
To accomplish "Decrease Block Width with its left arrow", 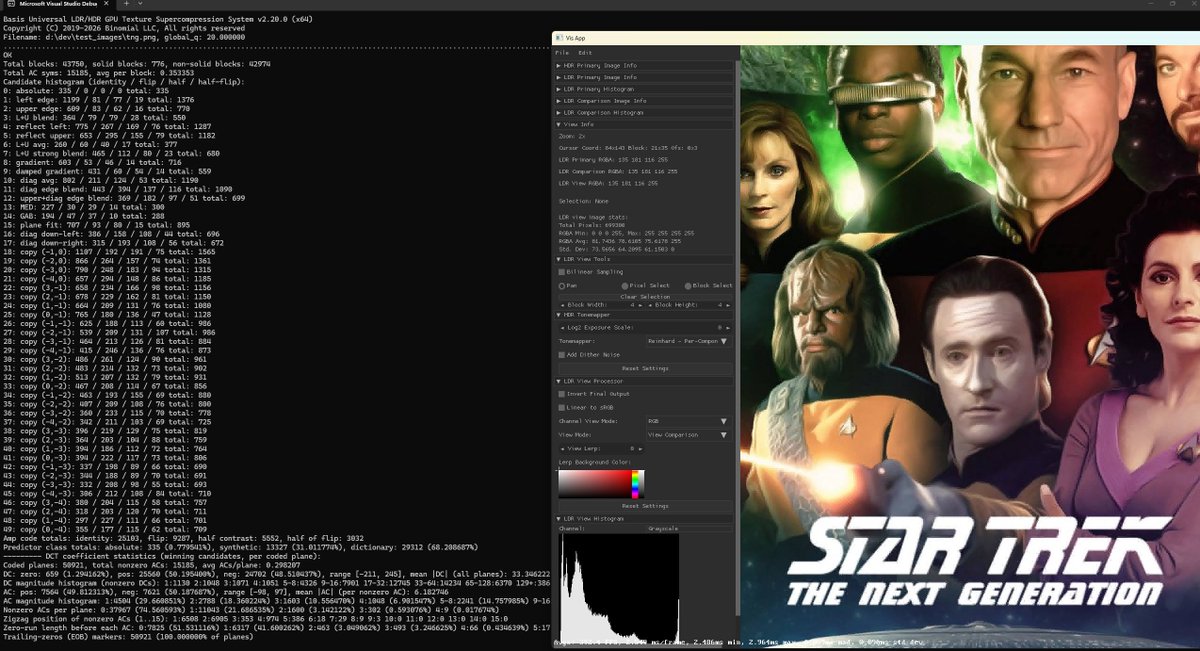I will 562,304.
